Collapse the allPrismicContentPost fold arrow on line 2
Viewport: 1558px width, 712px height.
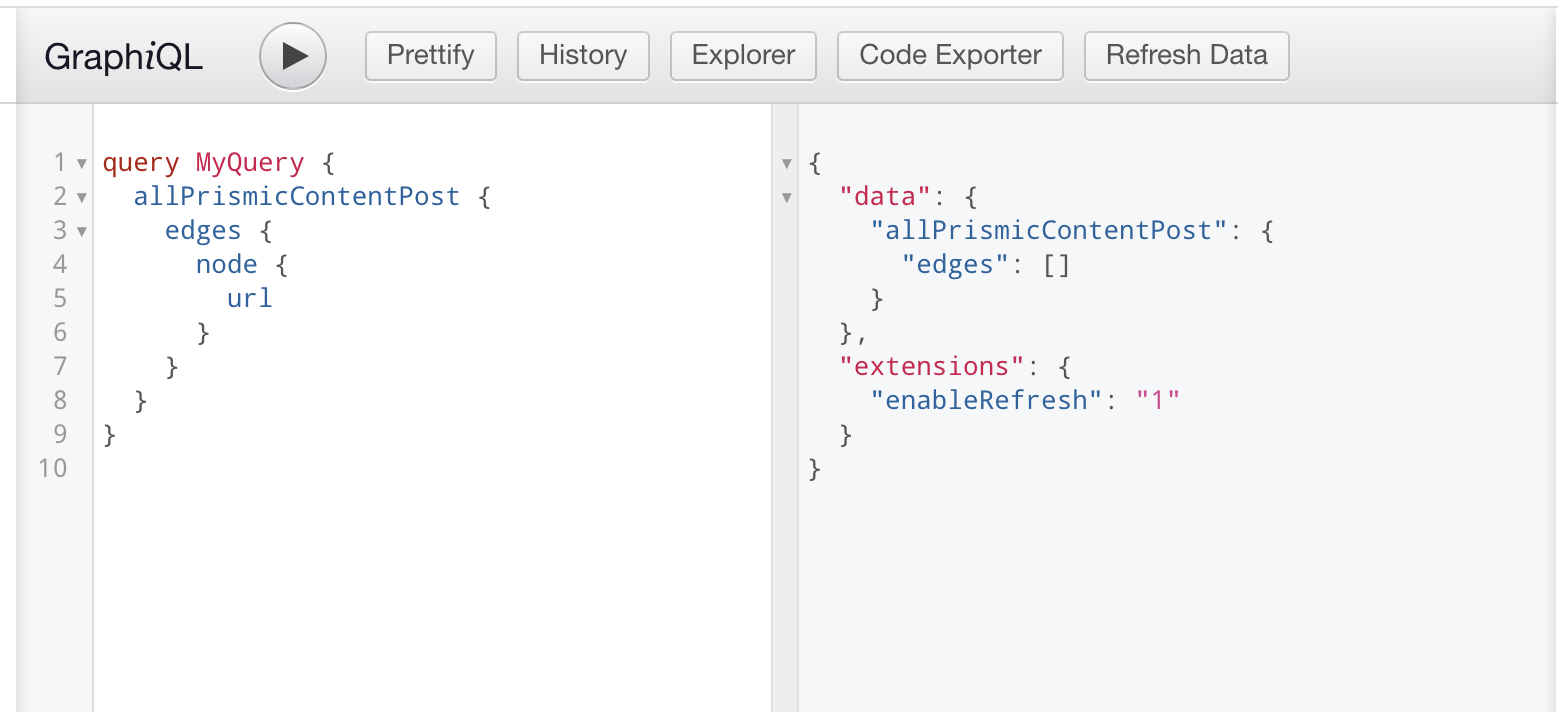(x=82, y=197)
